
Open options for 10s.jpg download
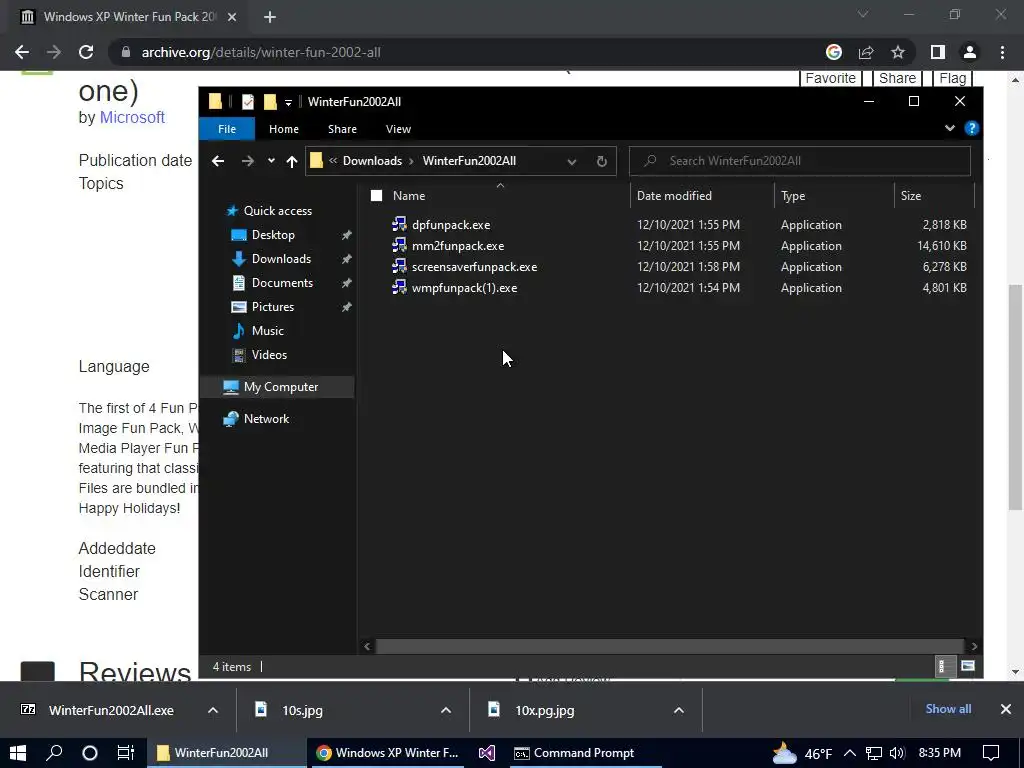click(446, 710)
